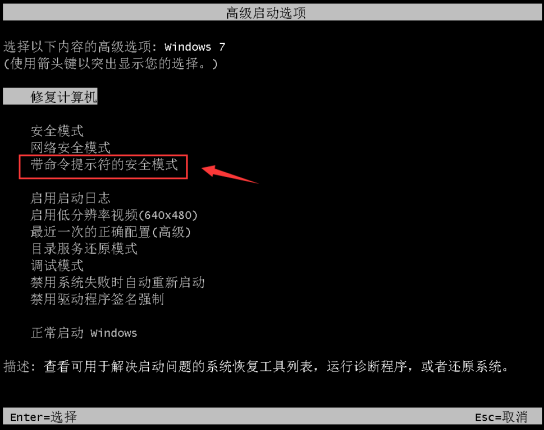Pick 目录服务还原模式 option
The width and height of the screenshot is (544, 430).
point(84,248)
